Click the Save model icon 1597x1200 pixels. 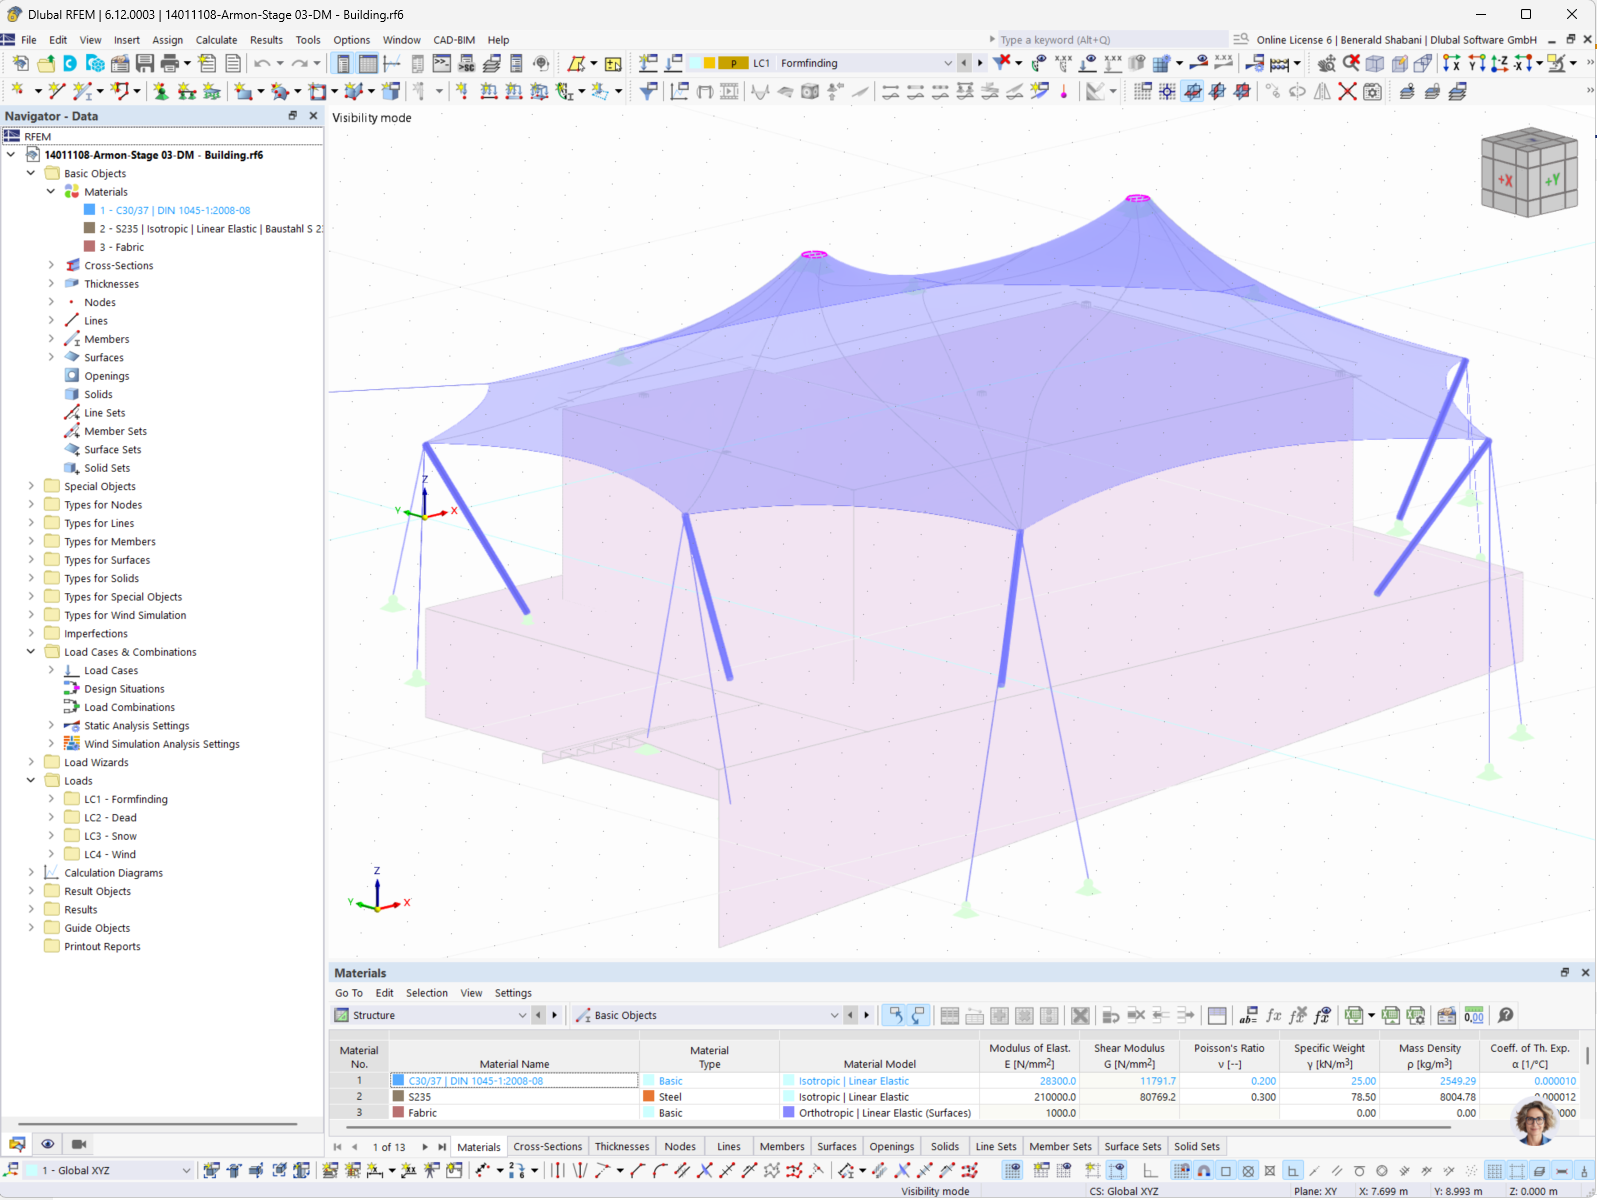(x=145, y=63)
